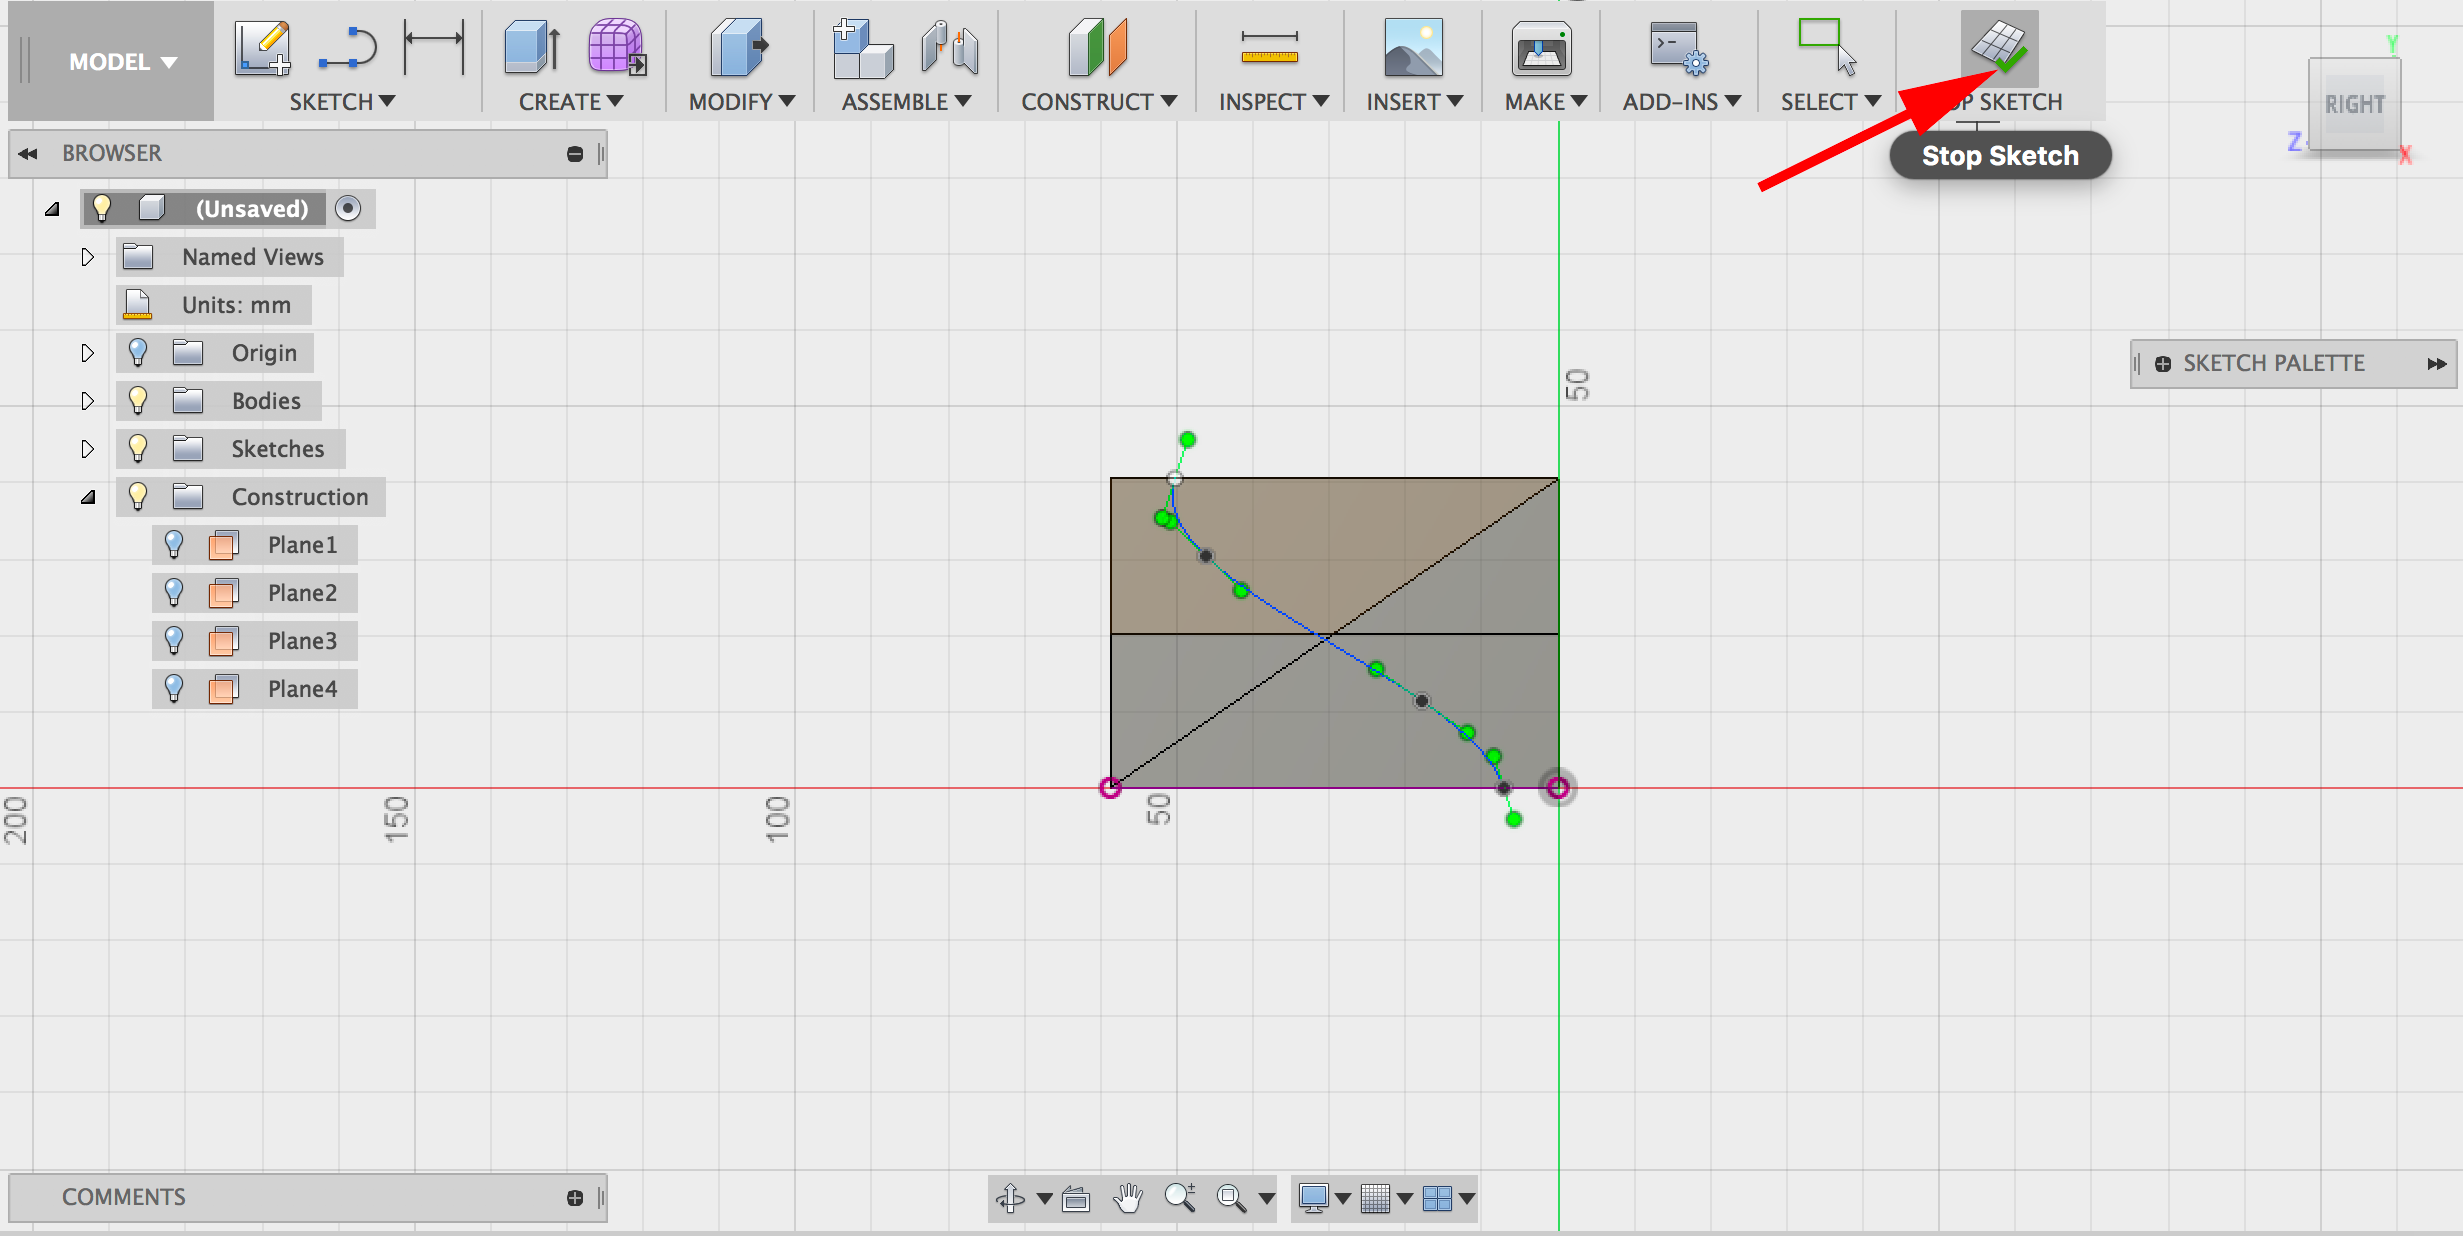Open the CONSTRUCT menu
2463x1236 pixels.
1099,102
